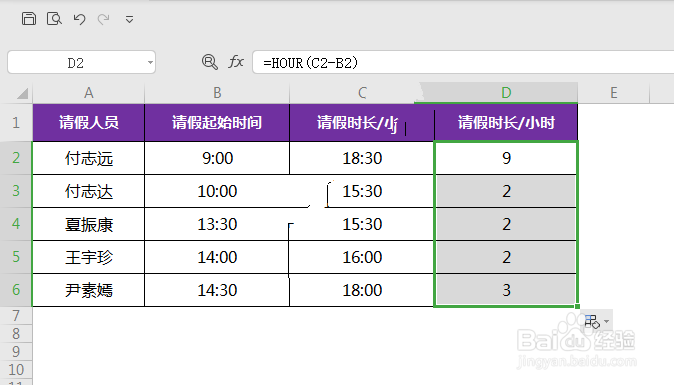
Task: Select column A header
Action: pyautogui.click(x=89, y=93)
